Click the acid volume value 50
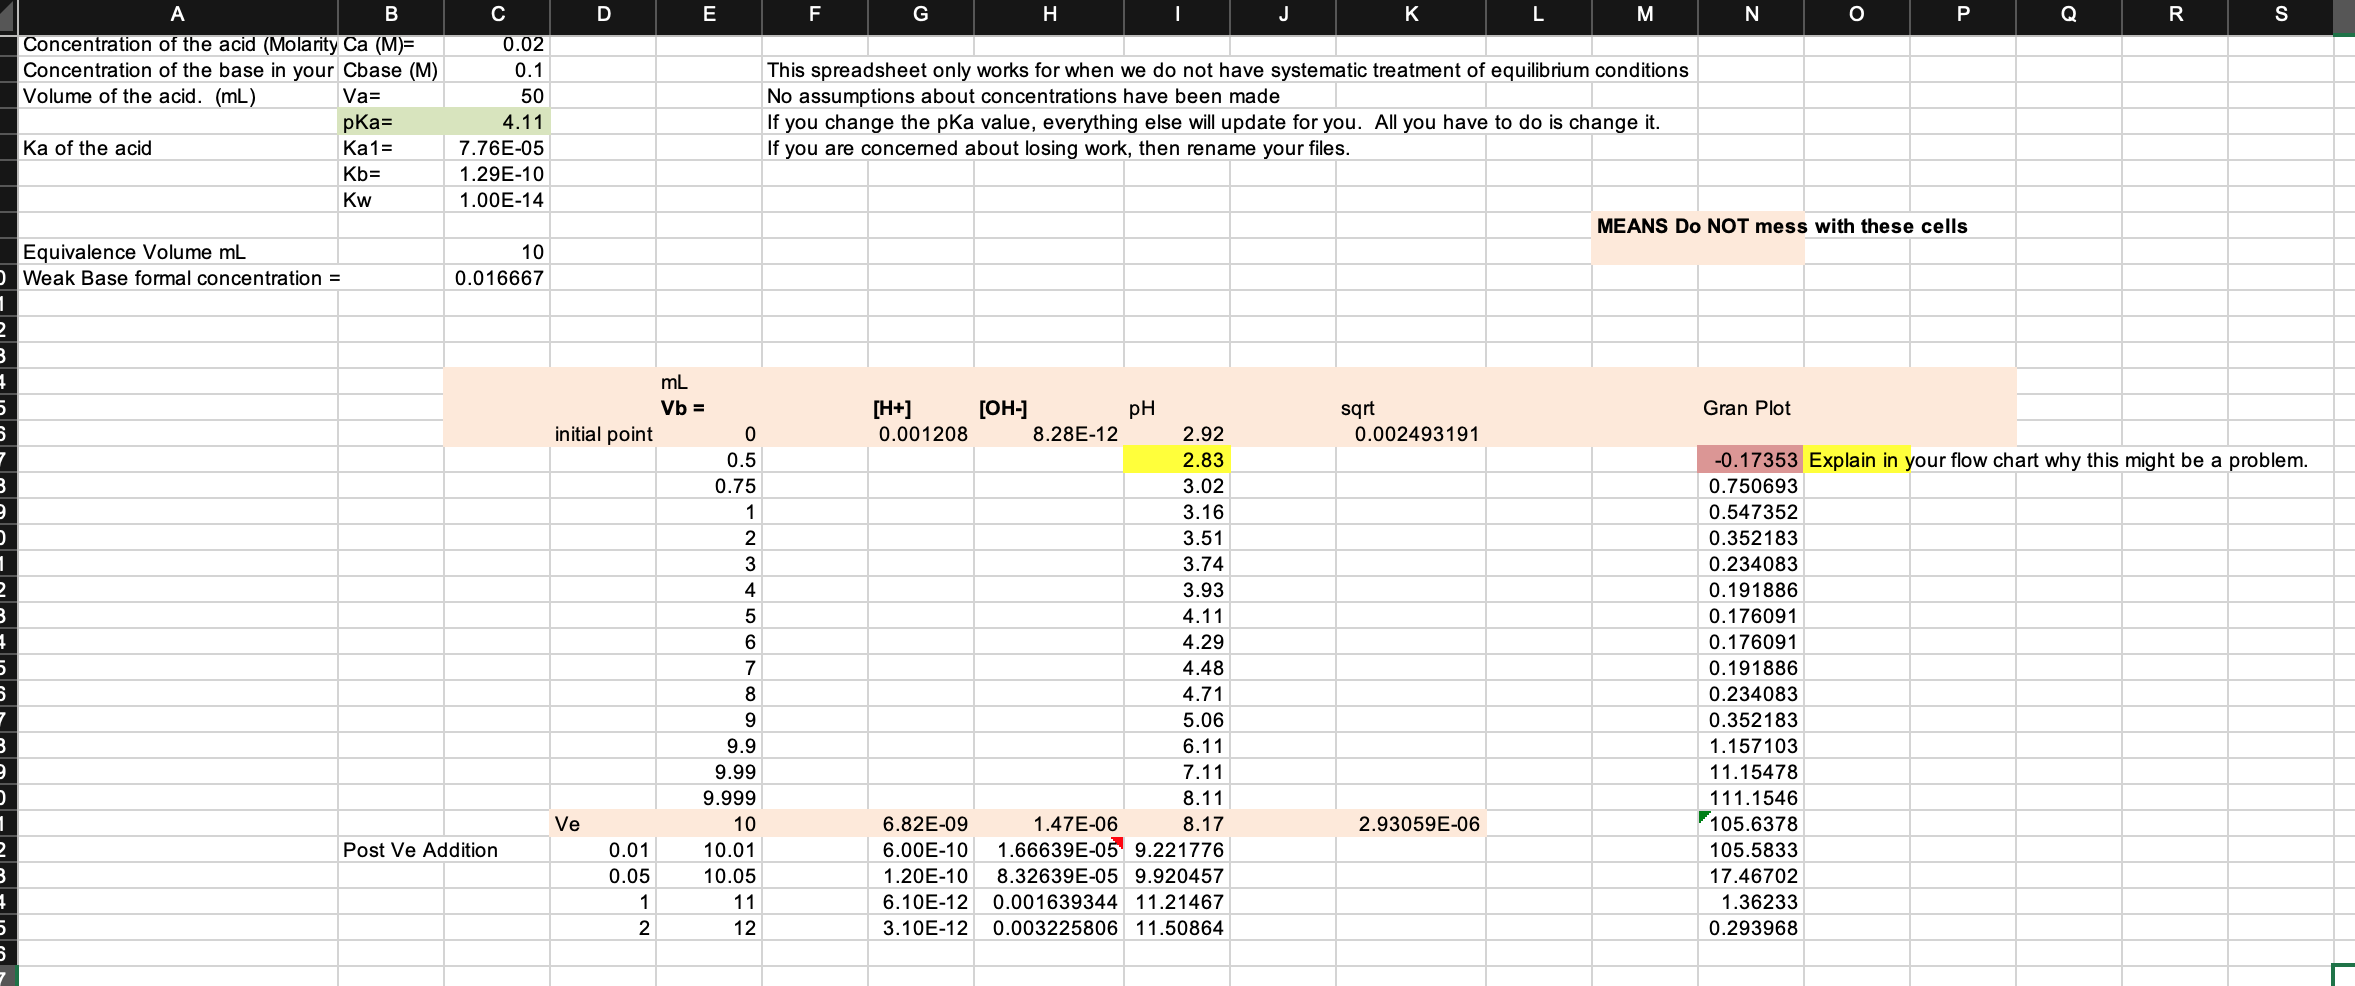The height and width of the screenshot is (986, 2355). pos(497,96)
